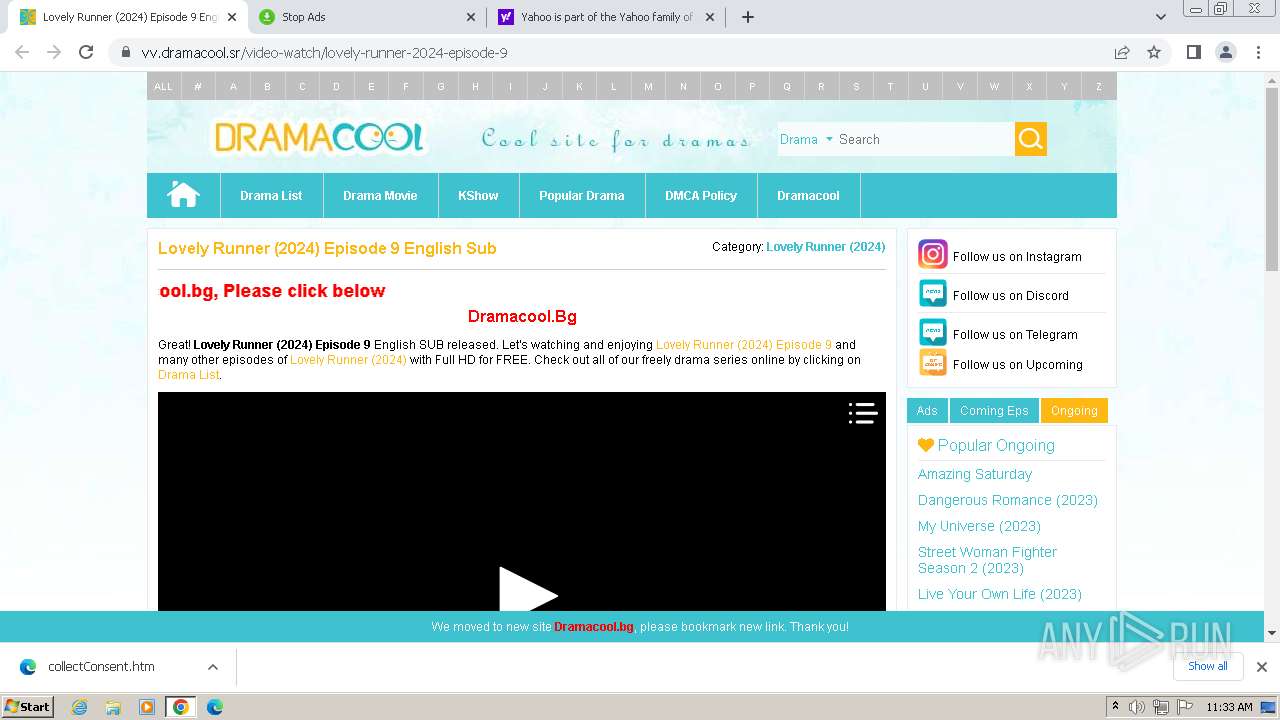Click Follow us on Instagram link

tap(1017, 256)
